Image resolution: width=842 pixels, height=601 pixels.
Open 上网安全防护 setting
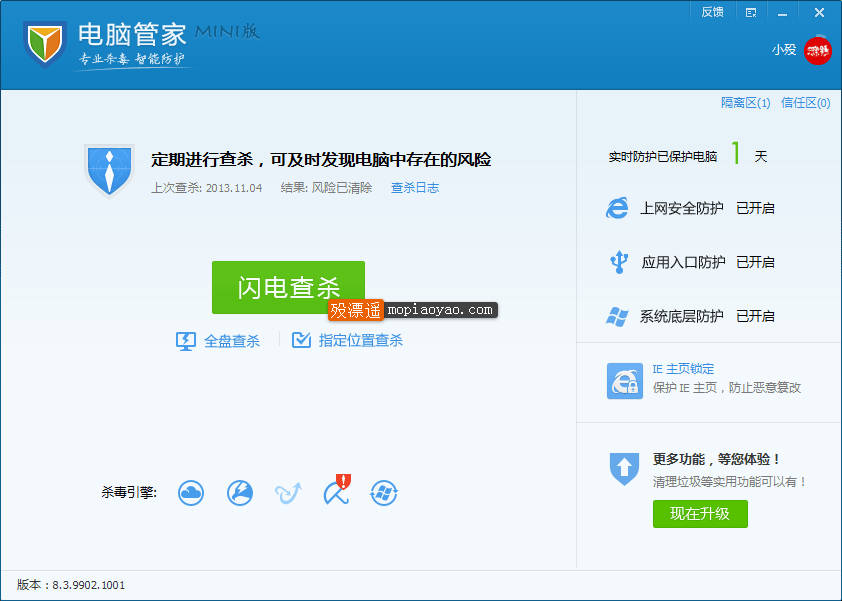681,208
